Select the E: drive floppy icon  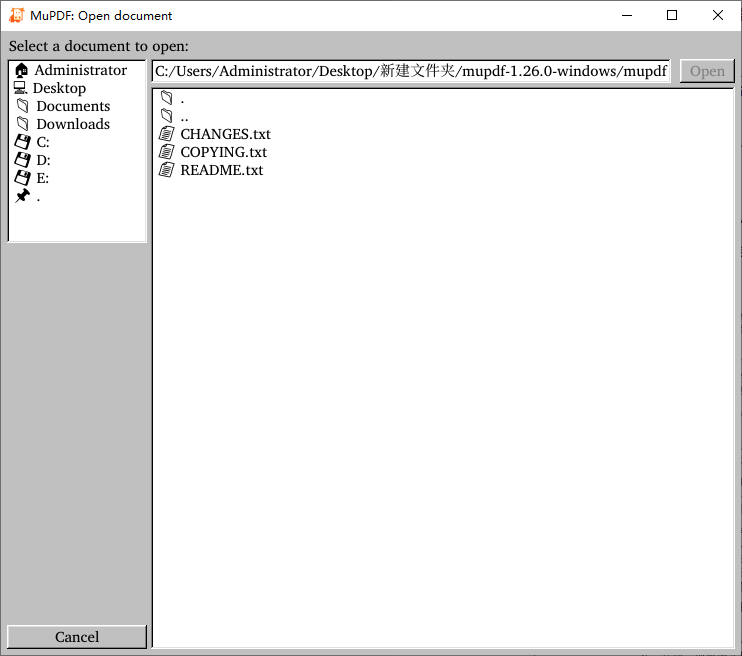click(22, 178)
